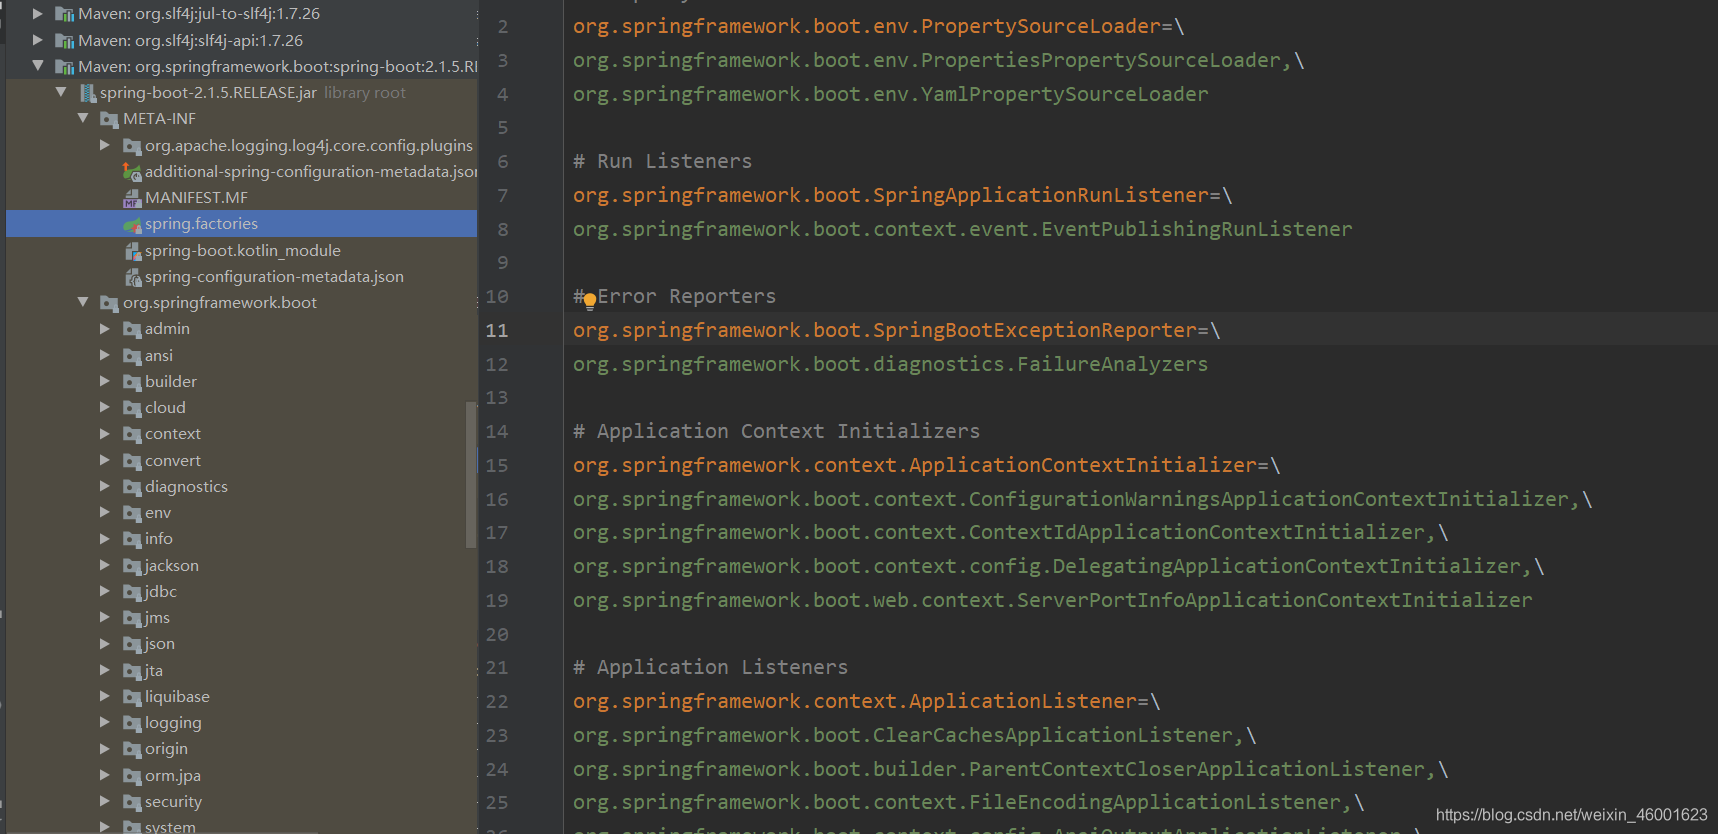Click the FailureAnalyzers line
The height and width of the screenshot is (834, 1718).
coord(890,364)
